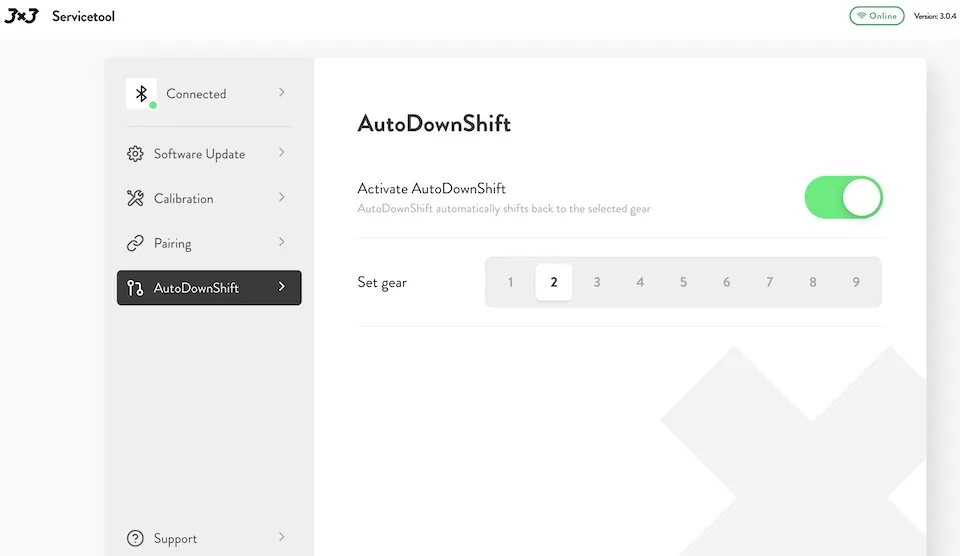Toggle the Activate AutoDownShift switch

(843, 197)
